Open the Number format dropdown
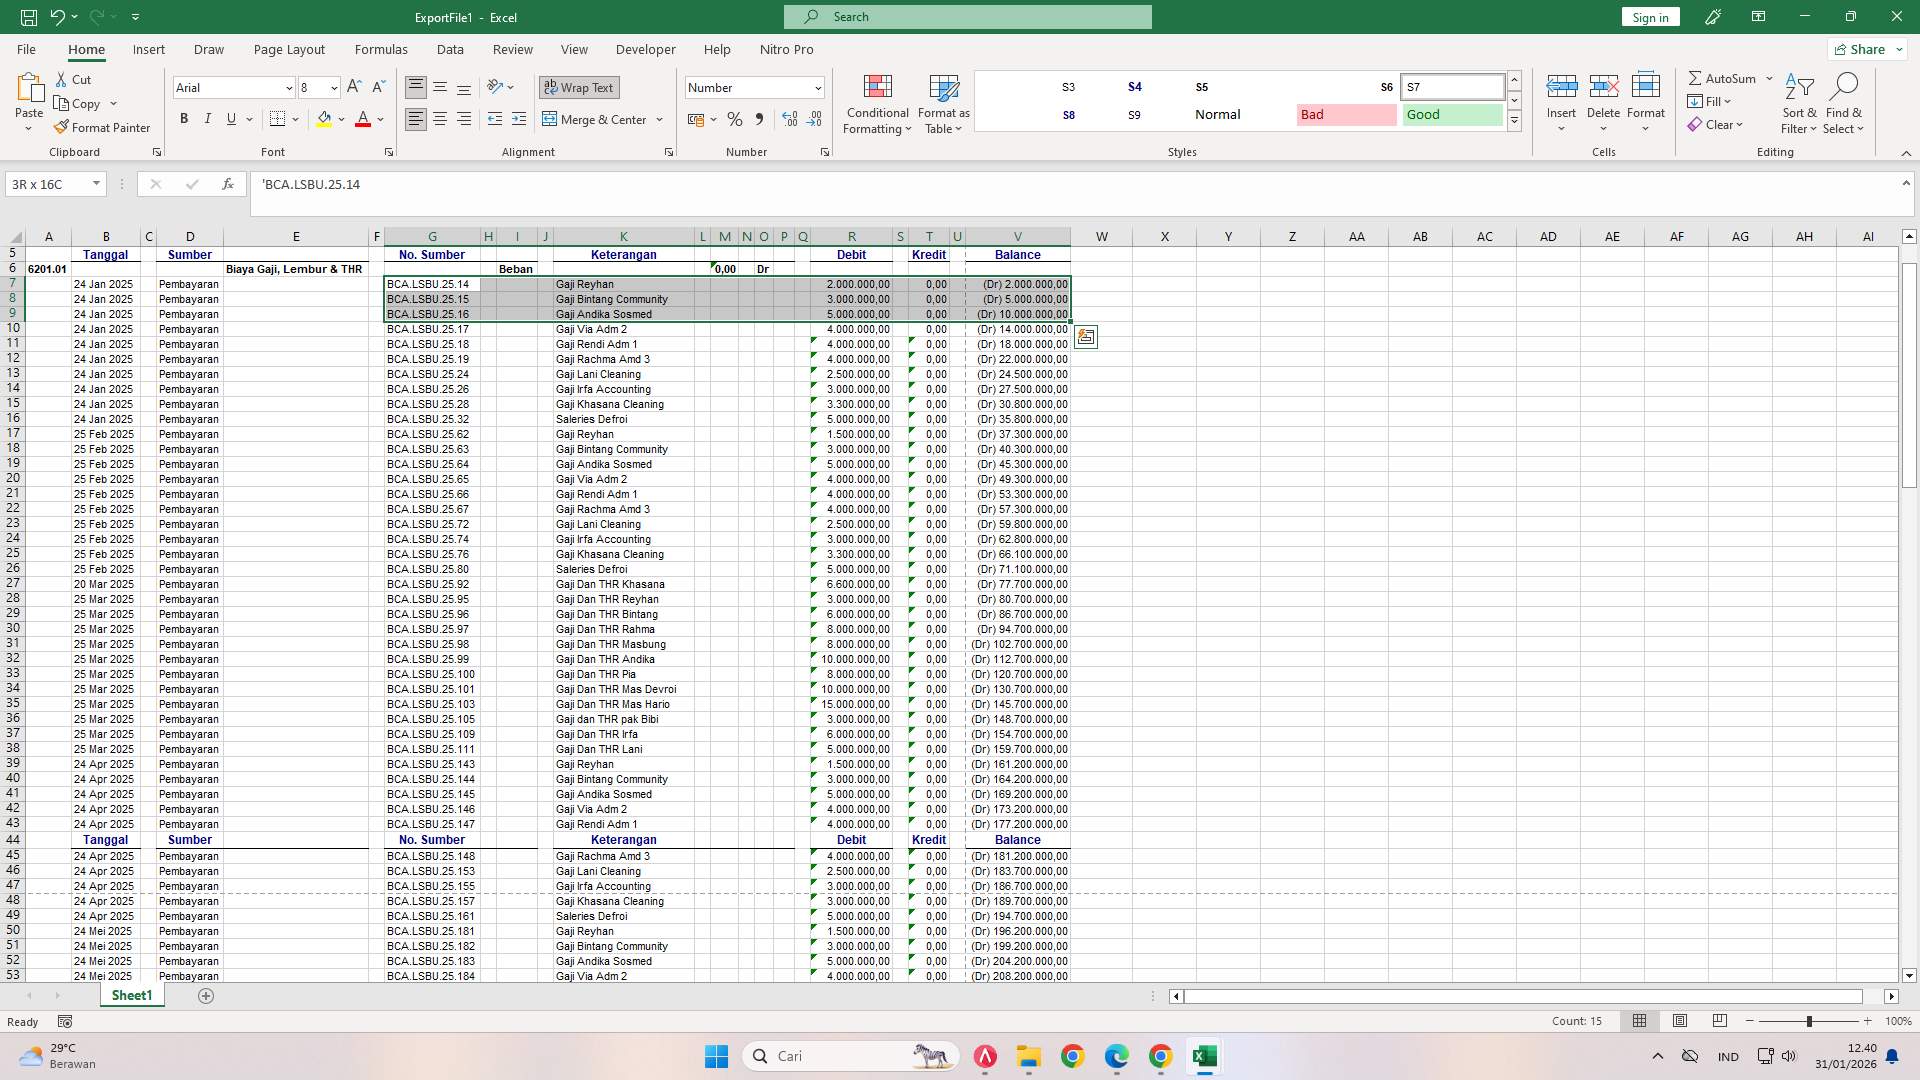This screenshot has height=1080, width=1920. pyautogui.click(x=818, y=87)
